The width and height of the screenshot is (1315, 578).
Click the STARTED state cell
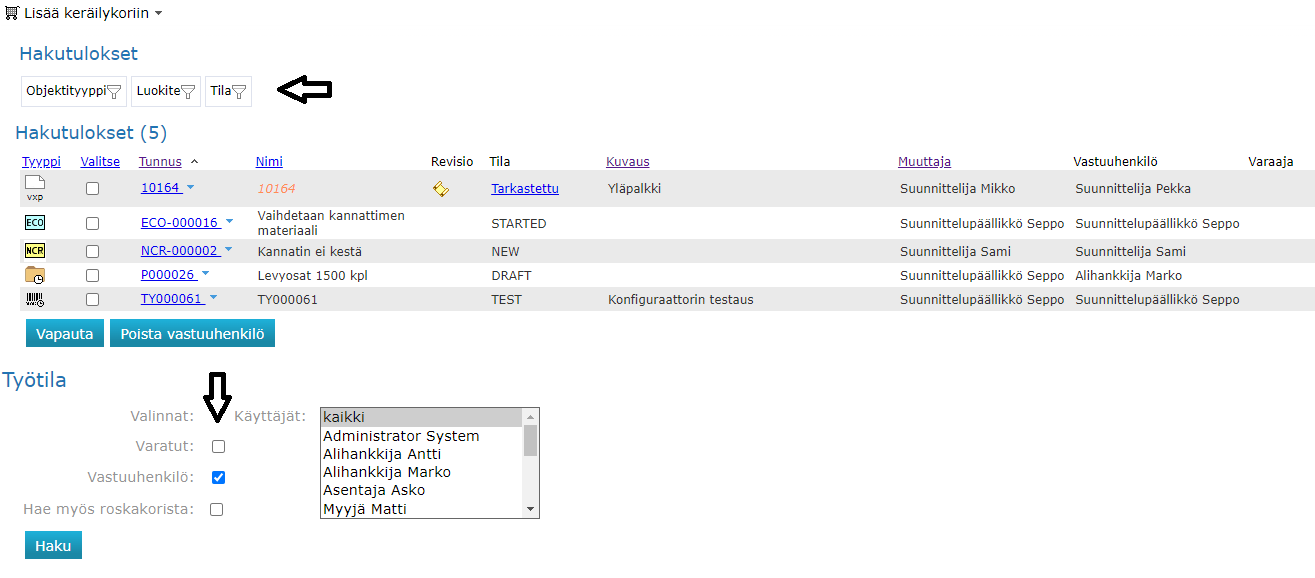point(518,223)
